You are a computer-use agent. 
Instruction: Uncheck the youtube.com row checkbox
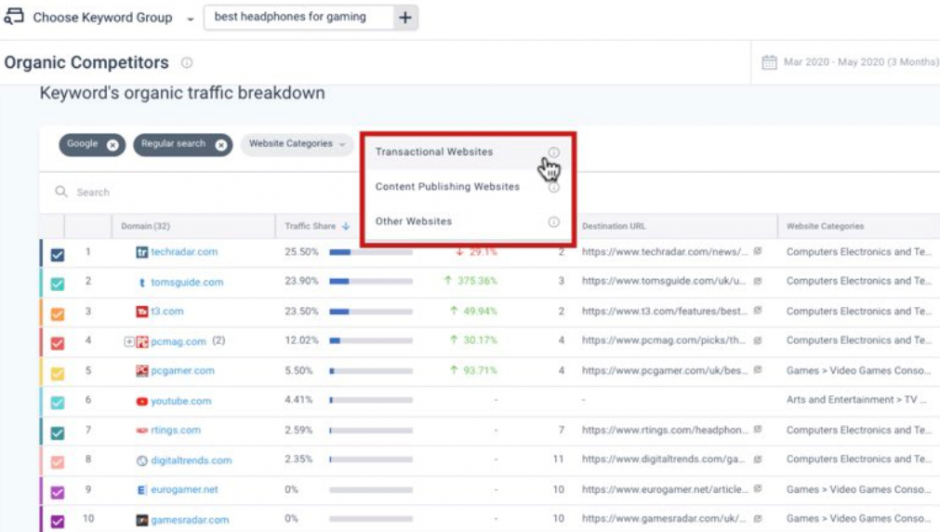58,402
